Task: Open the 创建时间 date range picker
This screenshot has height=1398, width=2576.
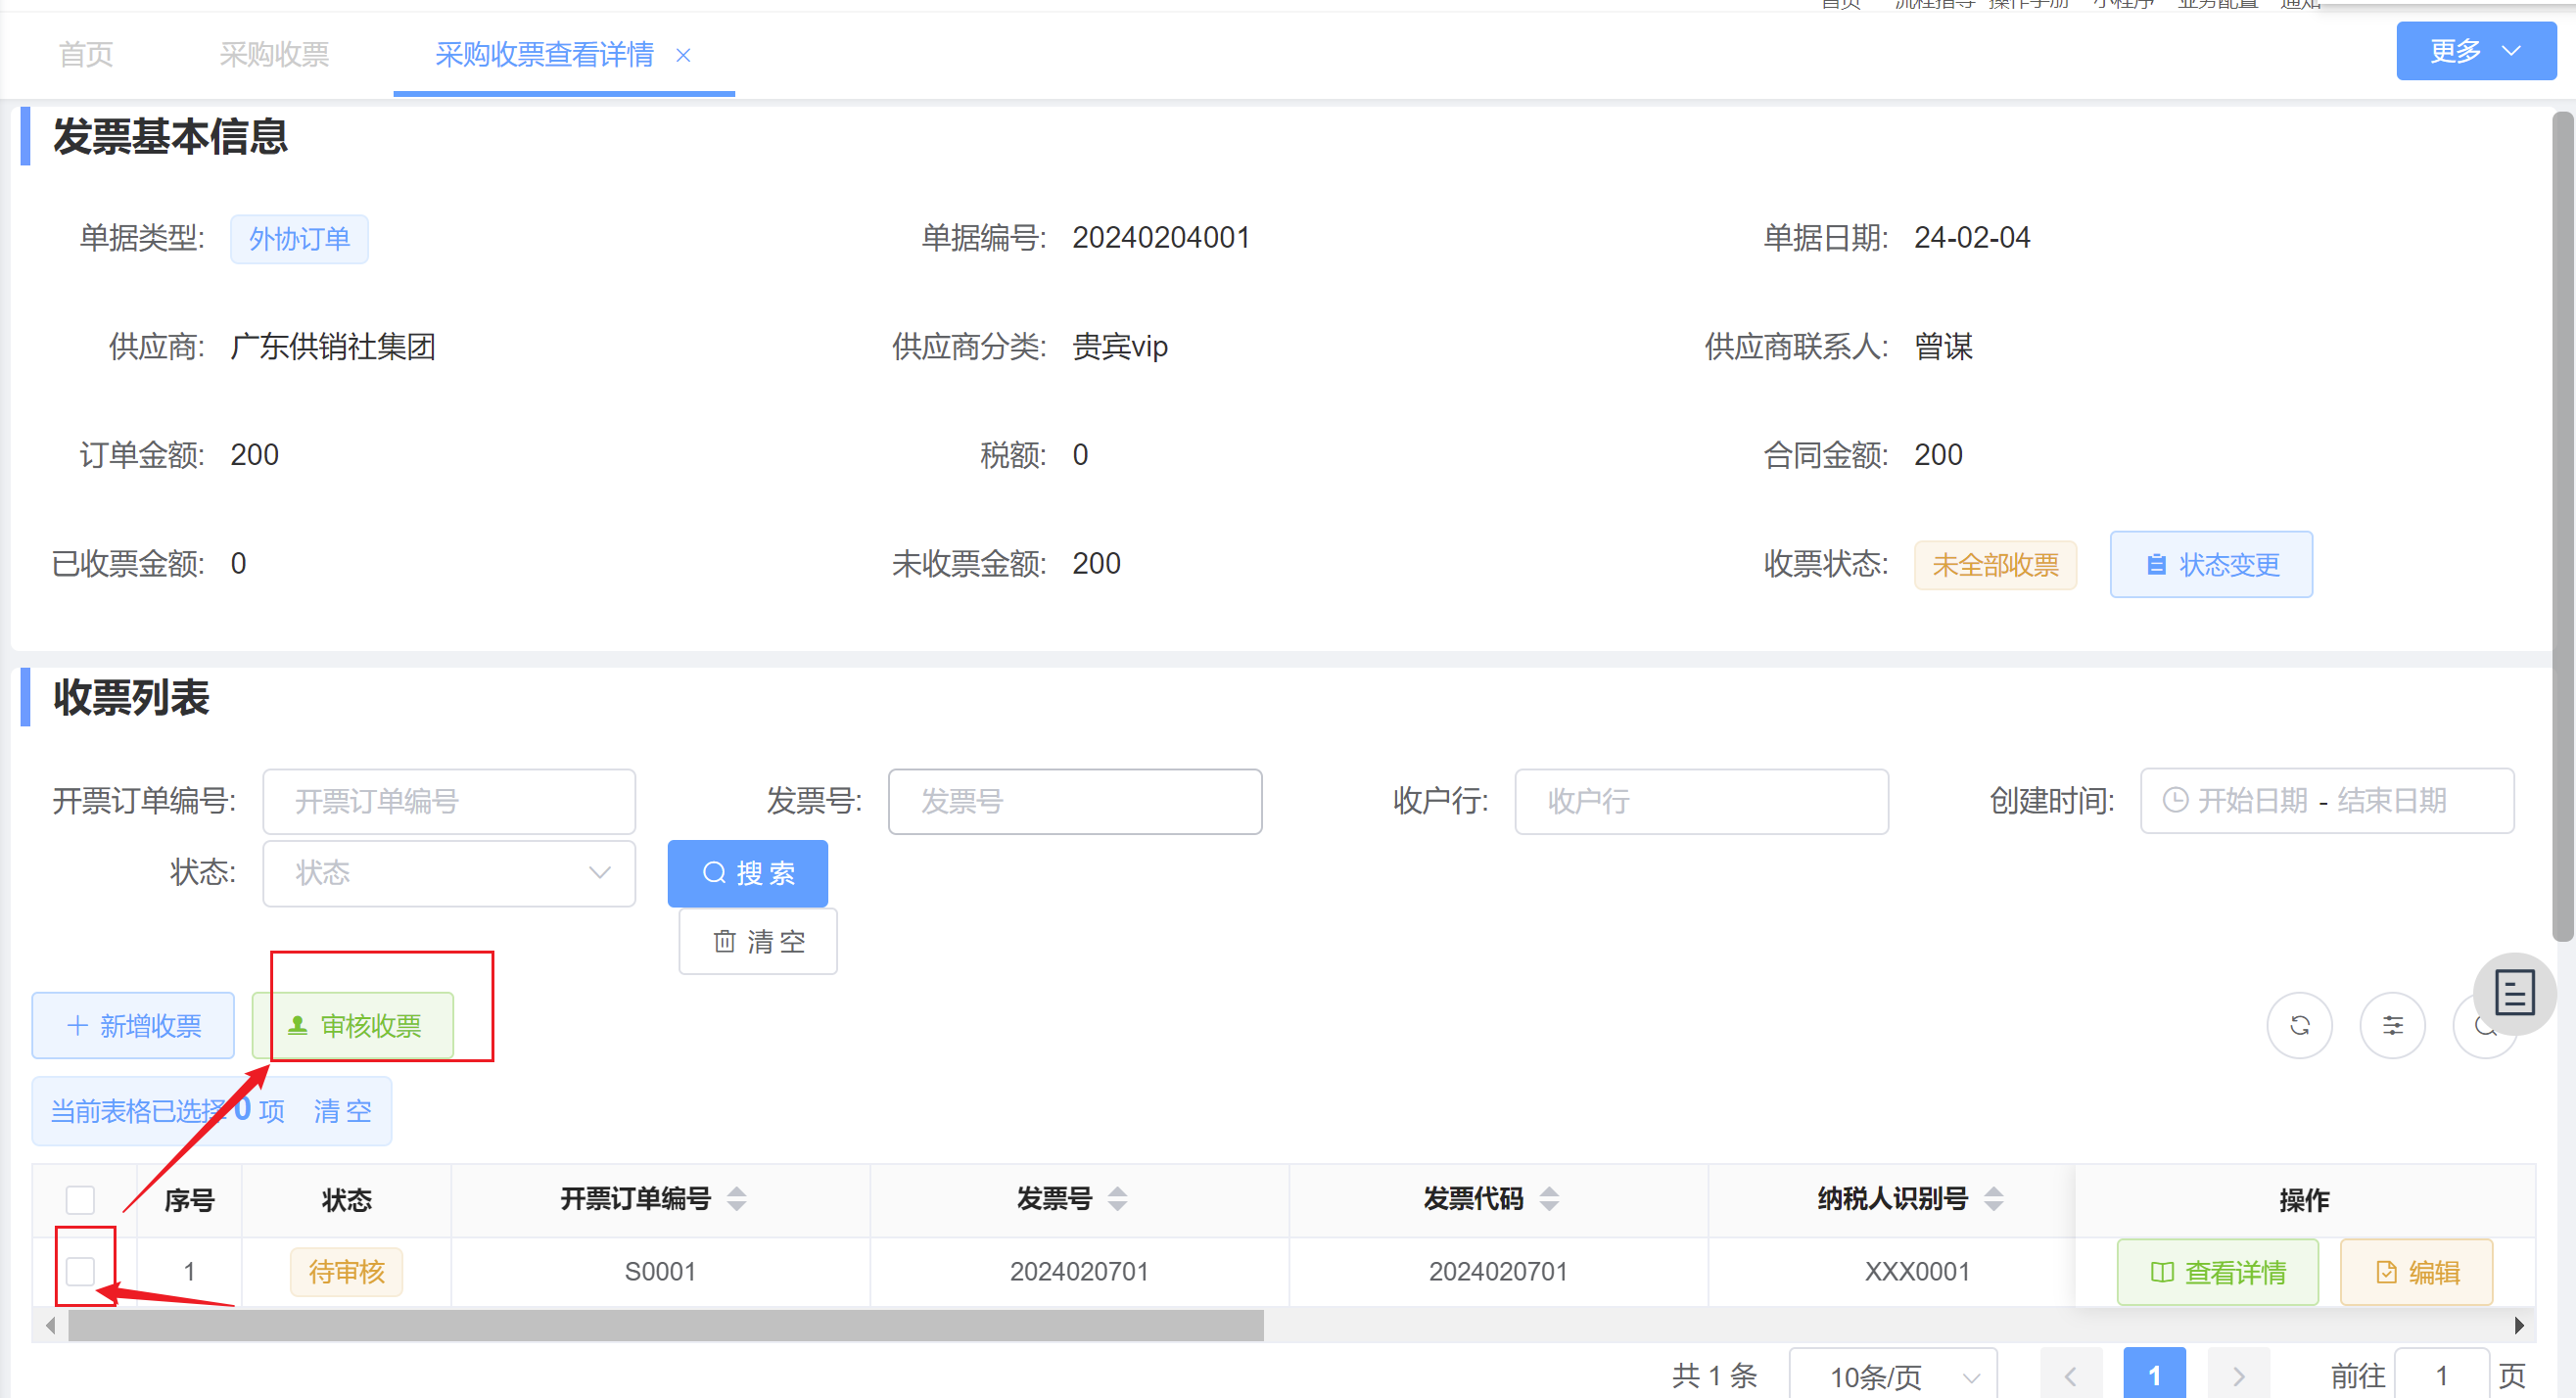Action: tap(2326, 801)
